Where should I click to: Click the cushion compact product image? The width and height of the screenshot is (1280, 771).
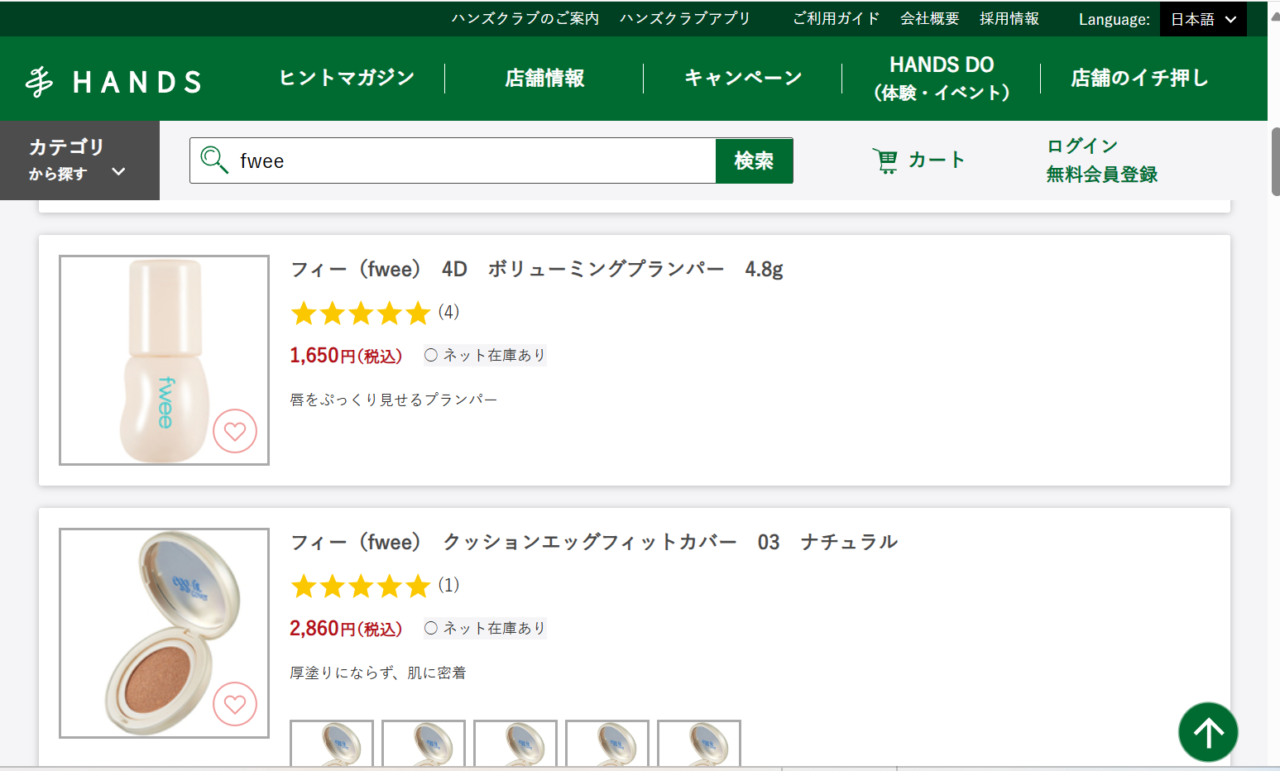[x=164, y=633]
